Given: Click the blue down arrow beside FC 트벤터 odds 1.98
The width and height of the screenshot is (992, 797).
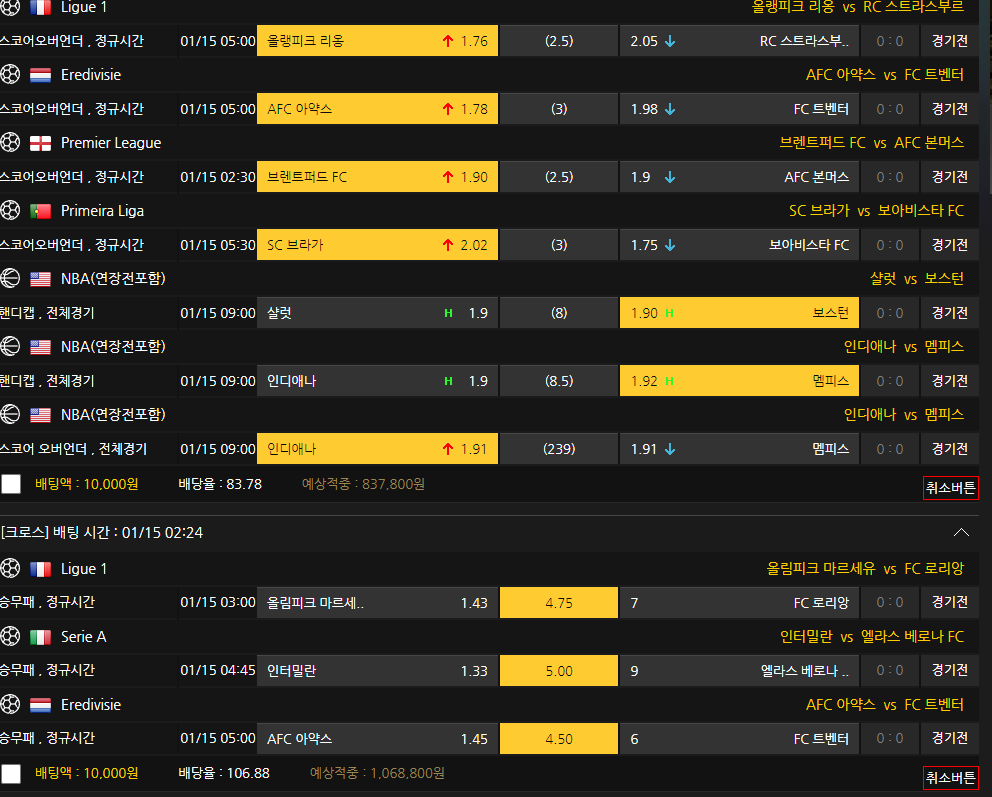Looking at the screenshot, I should (670, 109).
